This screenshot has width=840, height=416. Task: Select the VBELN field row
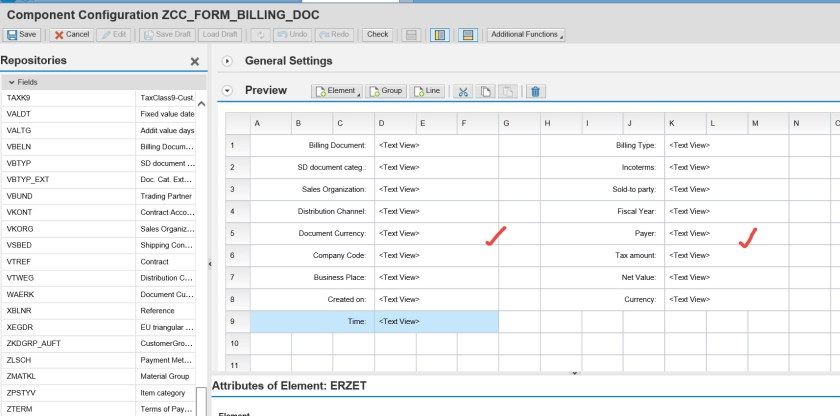pos(99,147)
